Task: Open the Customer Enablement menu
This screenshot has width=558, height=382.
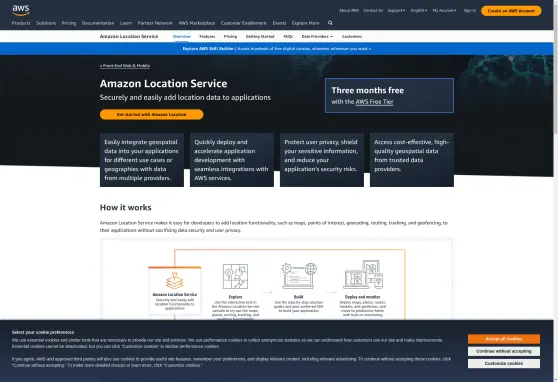Action: click(x=243, y=23)
